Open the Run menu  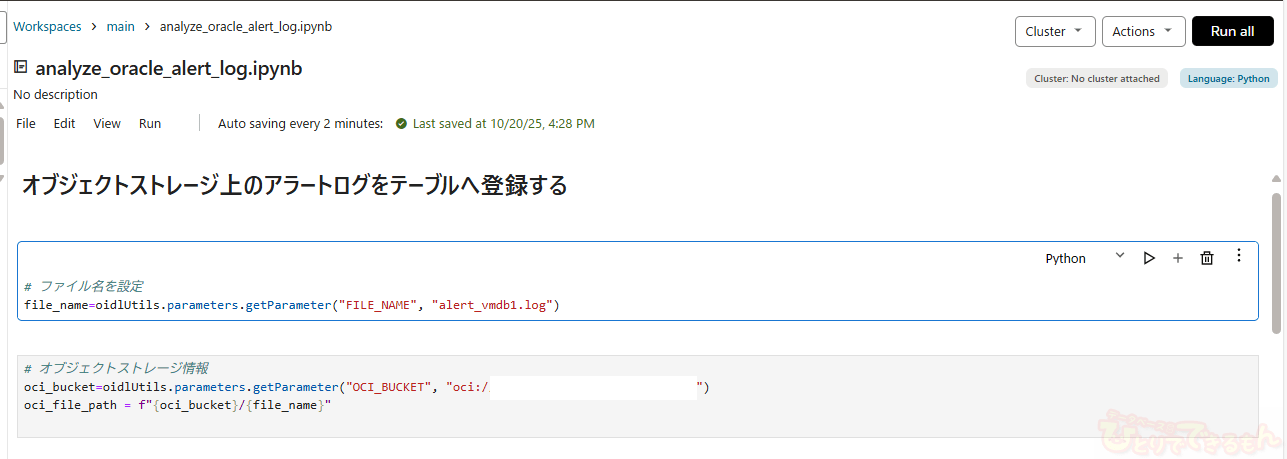pyautogui.click(x=150, y=124)
